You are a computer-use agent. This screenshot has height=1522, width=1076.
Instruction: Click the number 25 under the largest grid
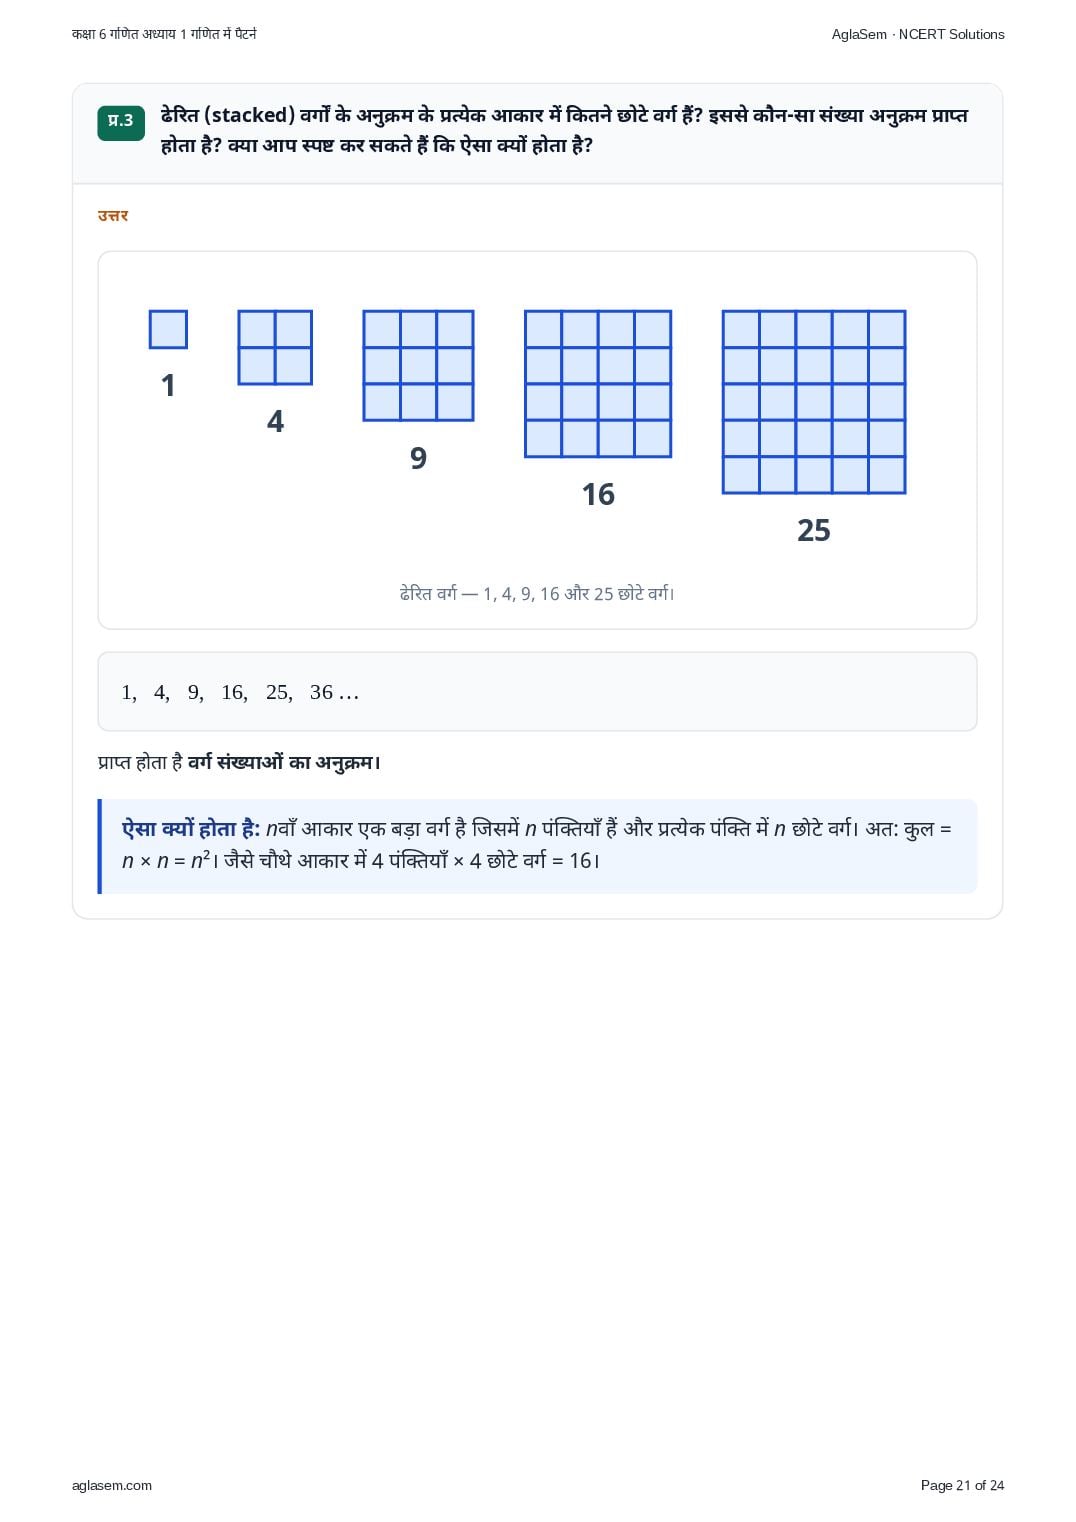[x=814, y=530]
